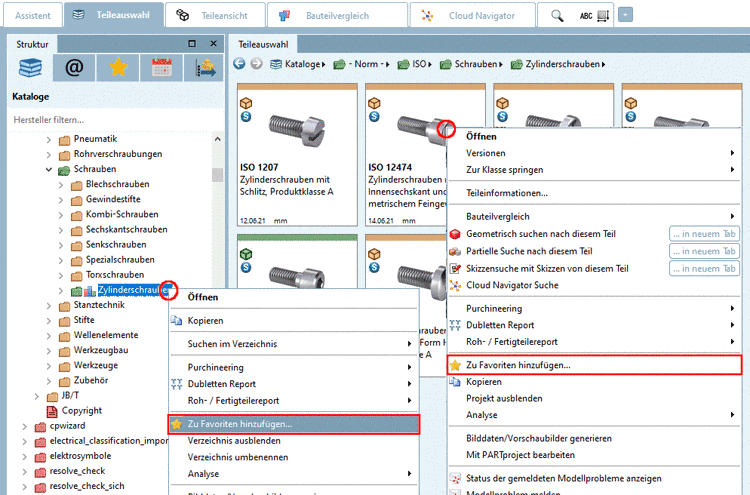Click the 3D cube icon on ISO 1207 tile

click(x=246, y=103)
